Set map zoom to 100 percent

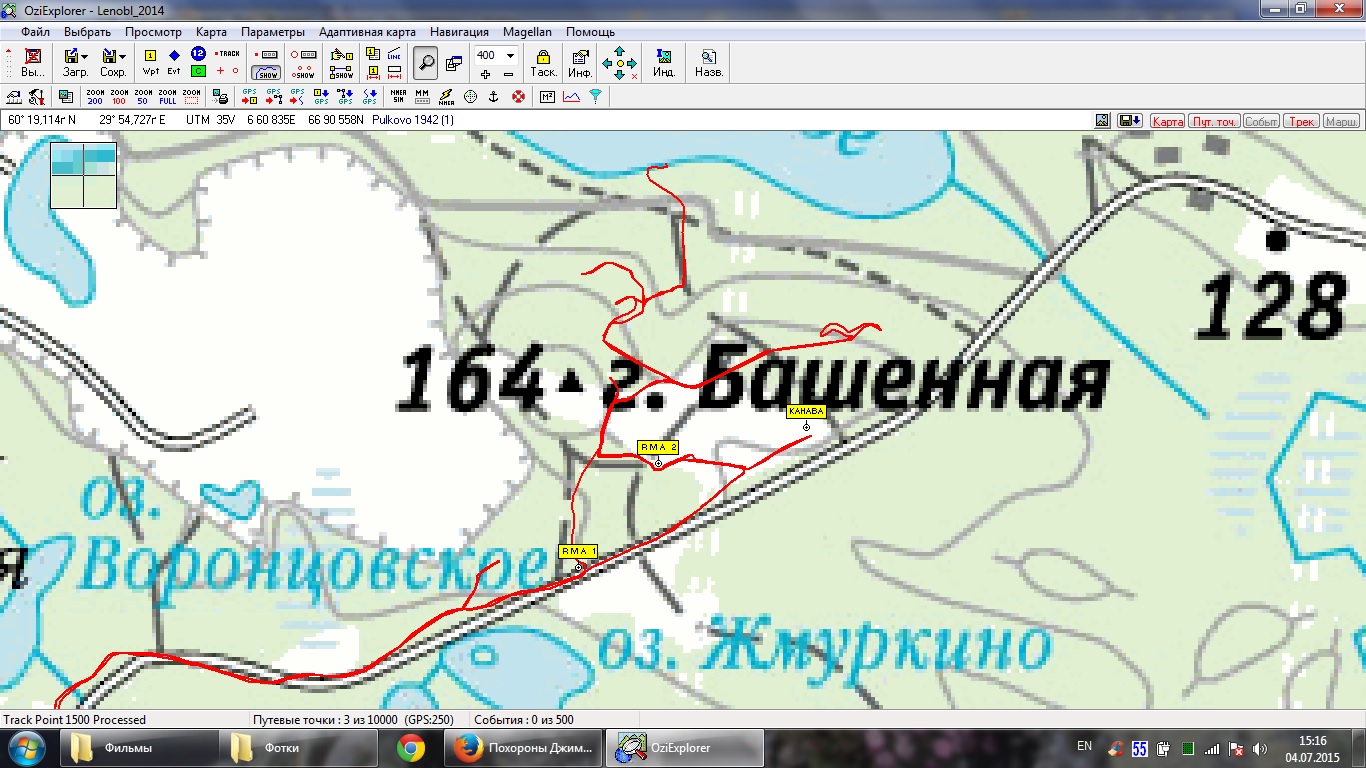coord(119,97)
